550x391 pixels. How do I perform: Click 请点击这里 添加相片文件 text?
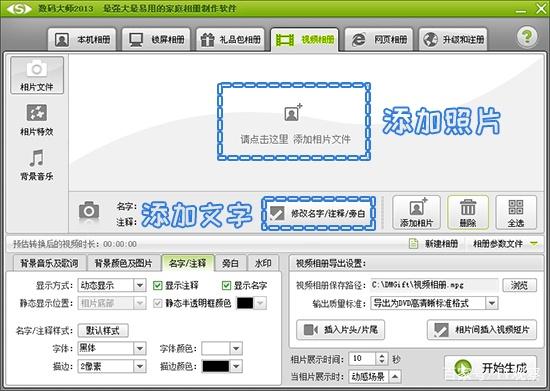pos(295,139)
